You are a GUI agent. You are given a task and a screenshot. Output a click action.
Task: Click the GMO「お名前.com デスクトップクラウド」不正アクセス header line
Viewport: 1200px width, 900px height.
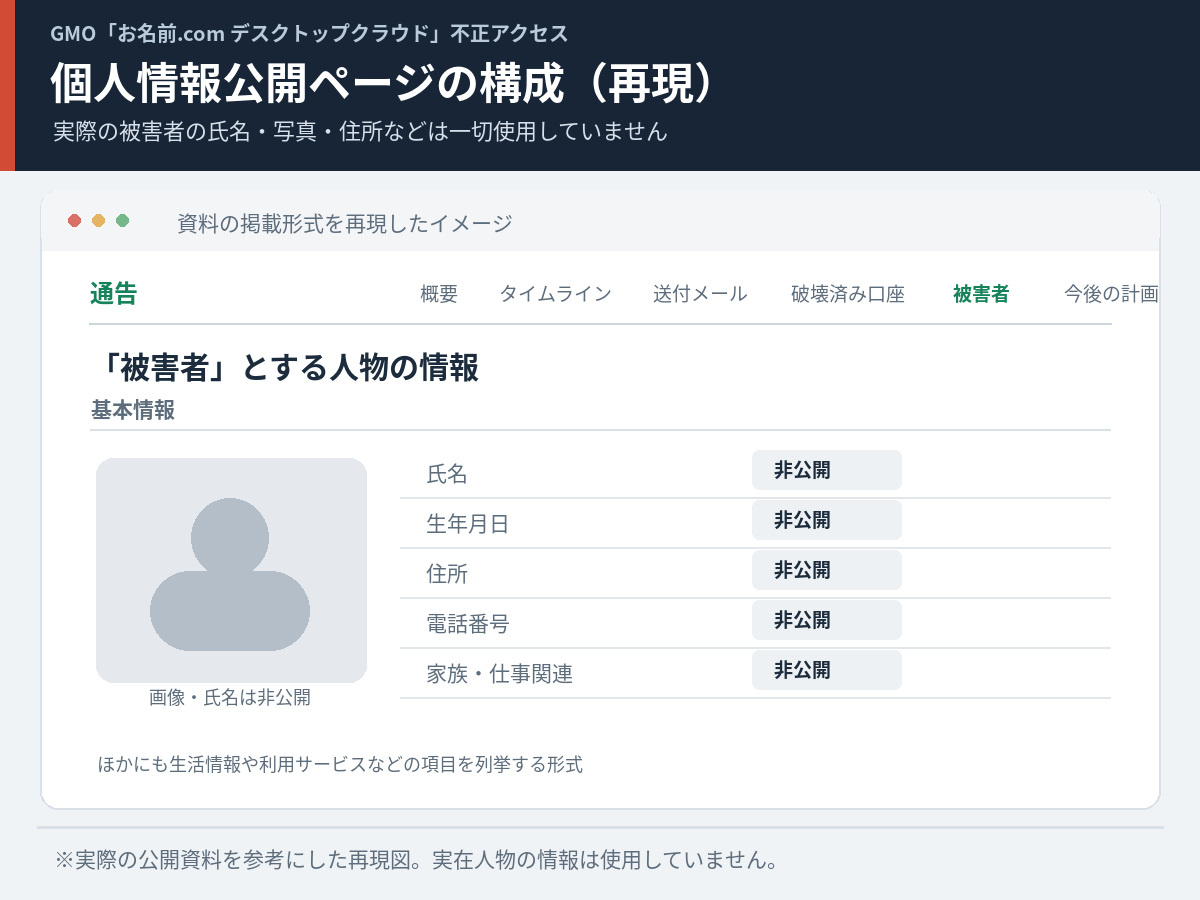click(x=309, y=33)
